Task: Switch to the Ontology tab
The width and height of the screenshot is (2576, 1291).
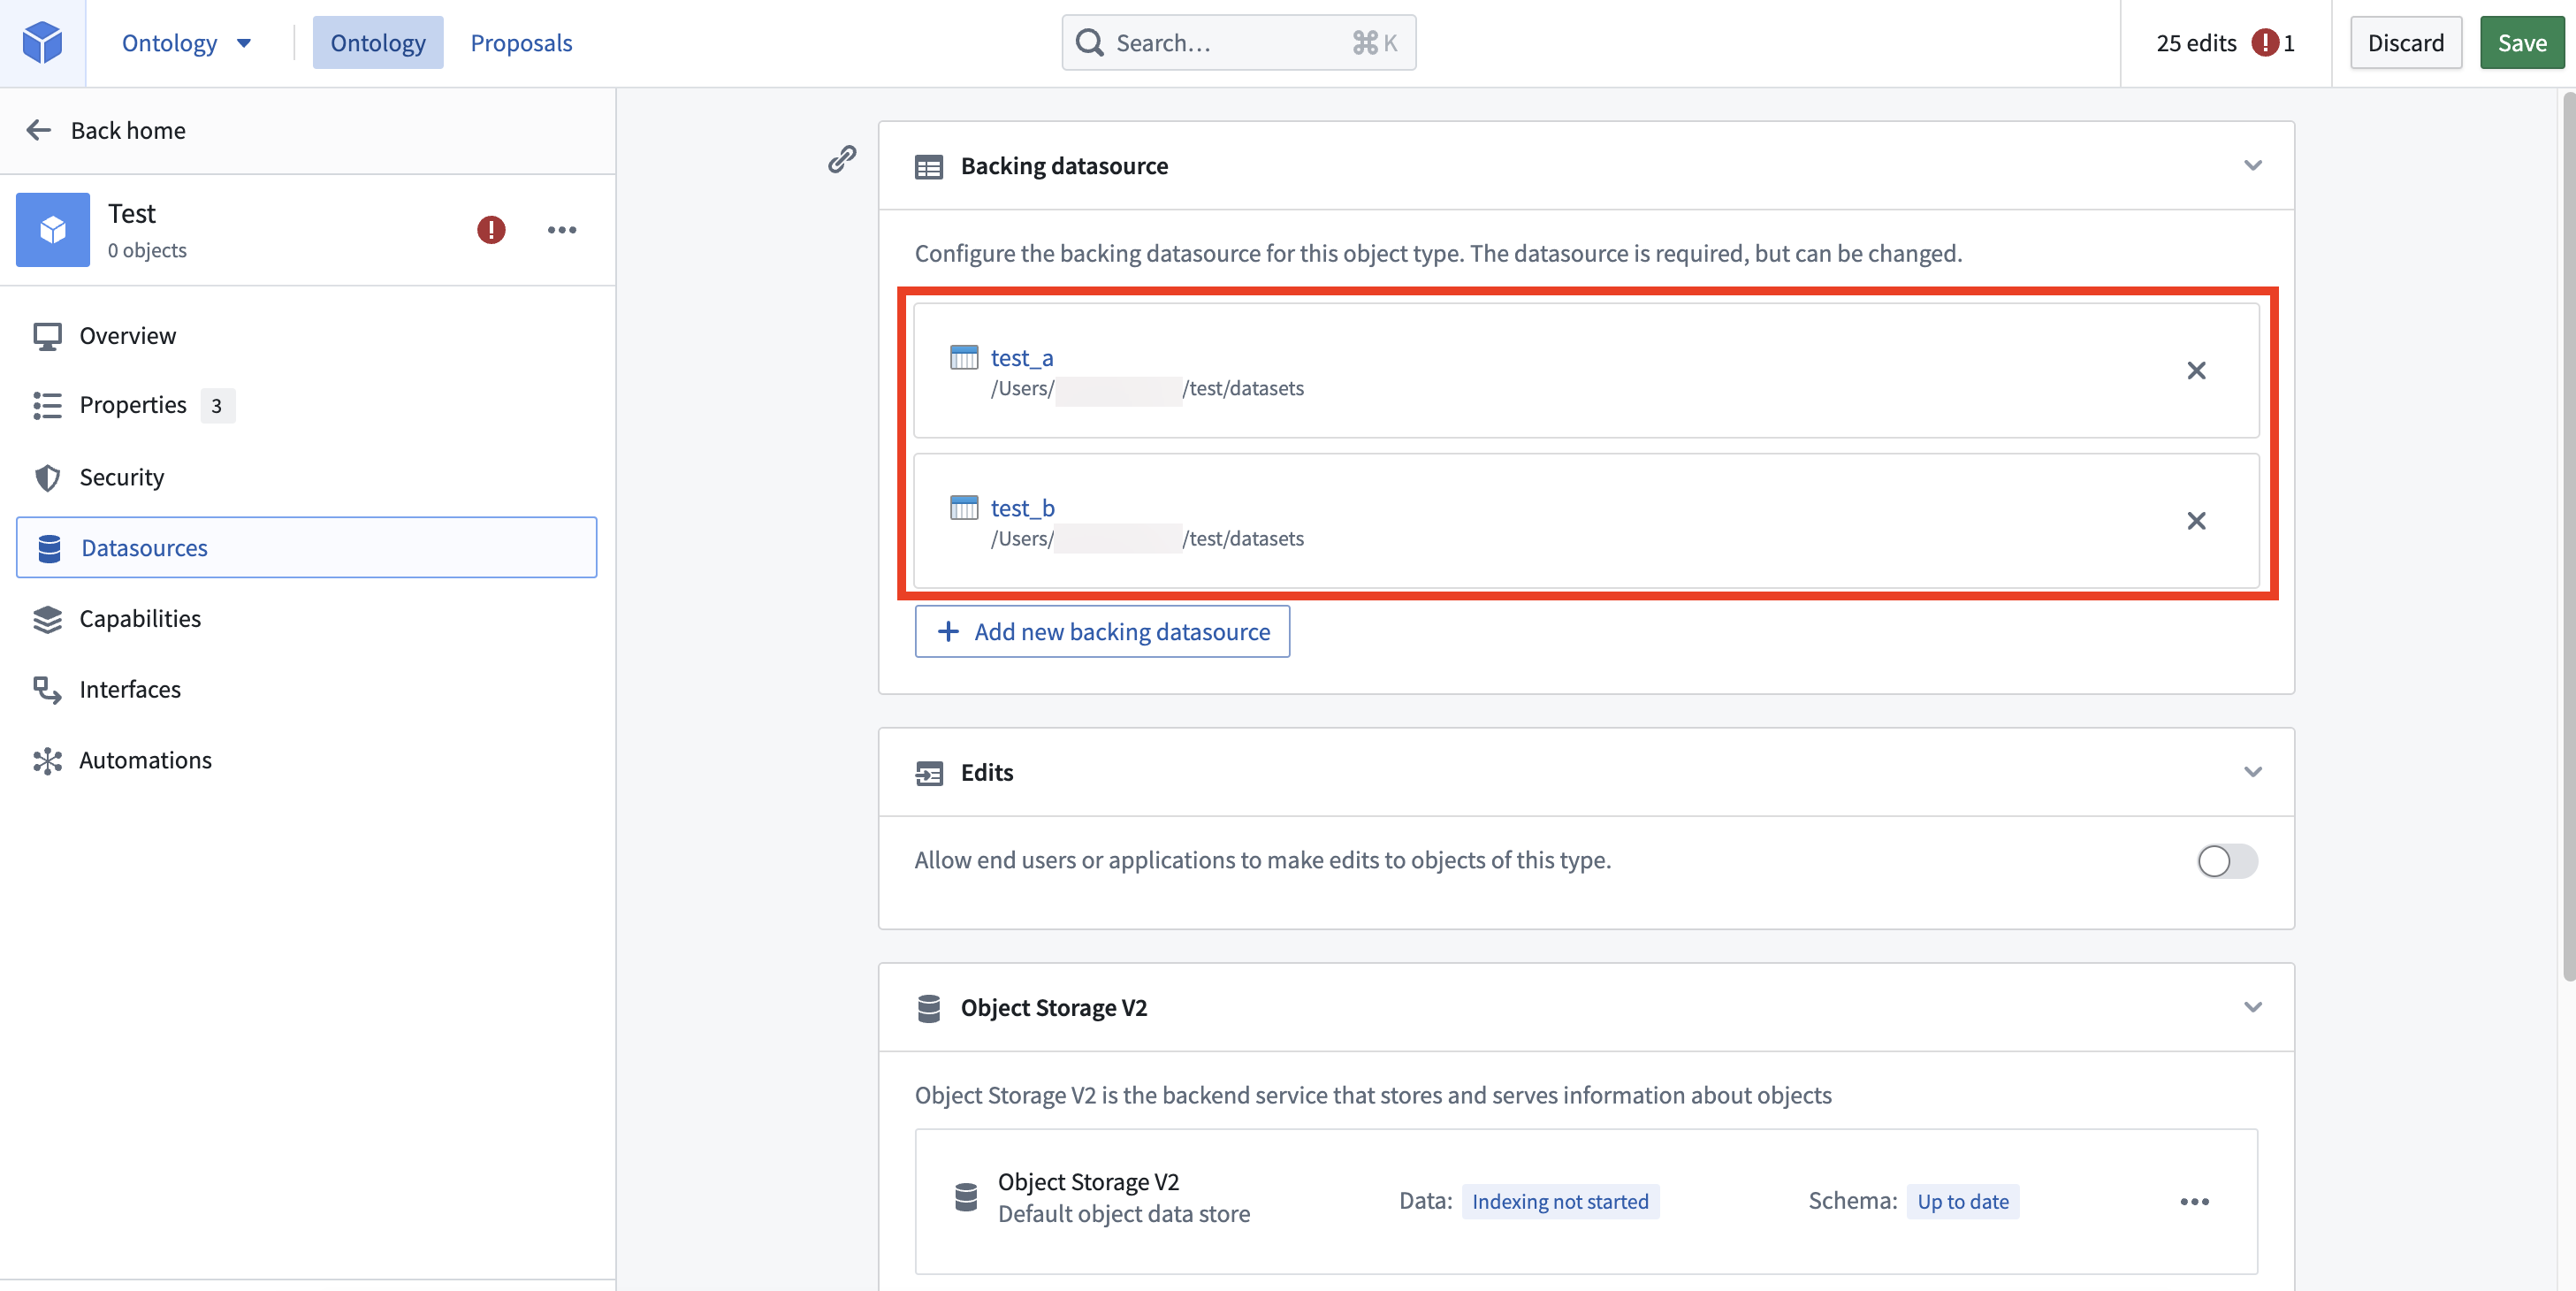Action: (378, 42)
